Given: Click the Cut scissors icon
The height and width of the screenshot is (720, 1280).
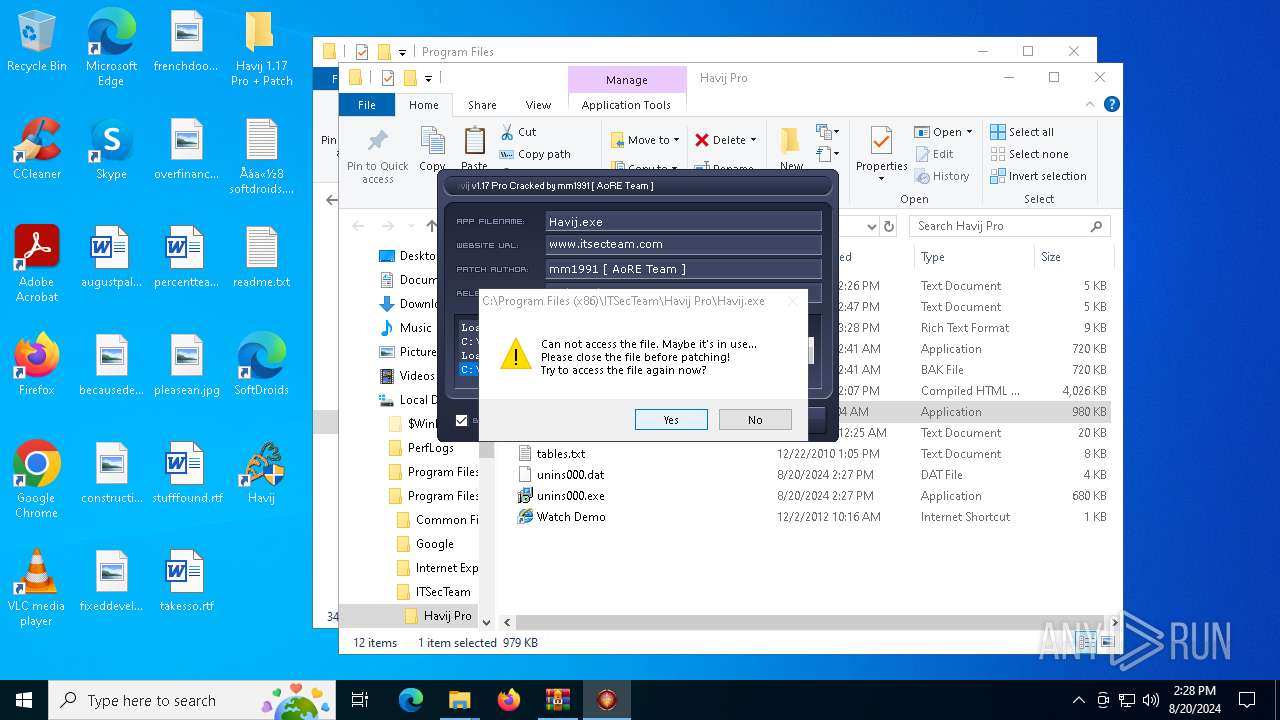Looking at the screenshot, I should 507,132.
